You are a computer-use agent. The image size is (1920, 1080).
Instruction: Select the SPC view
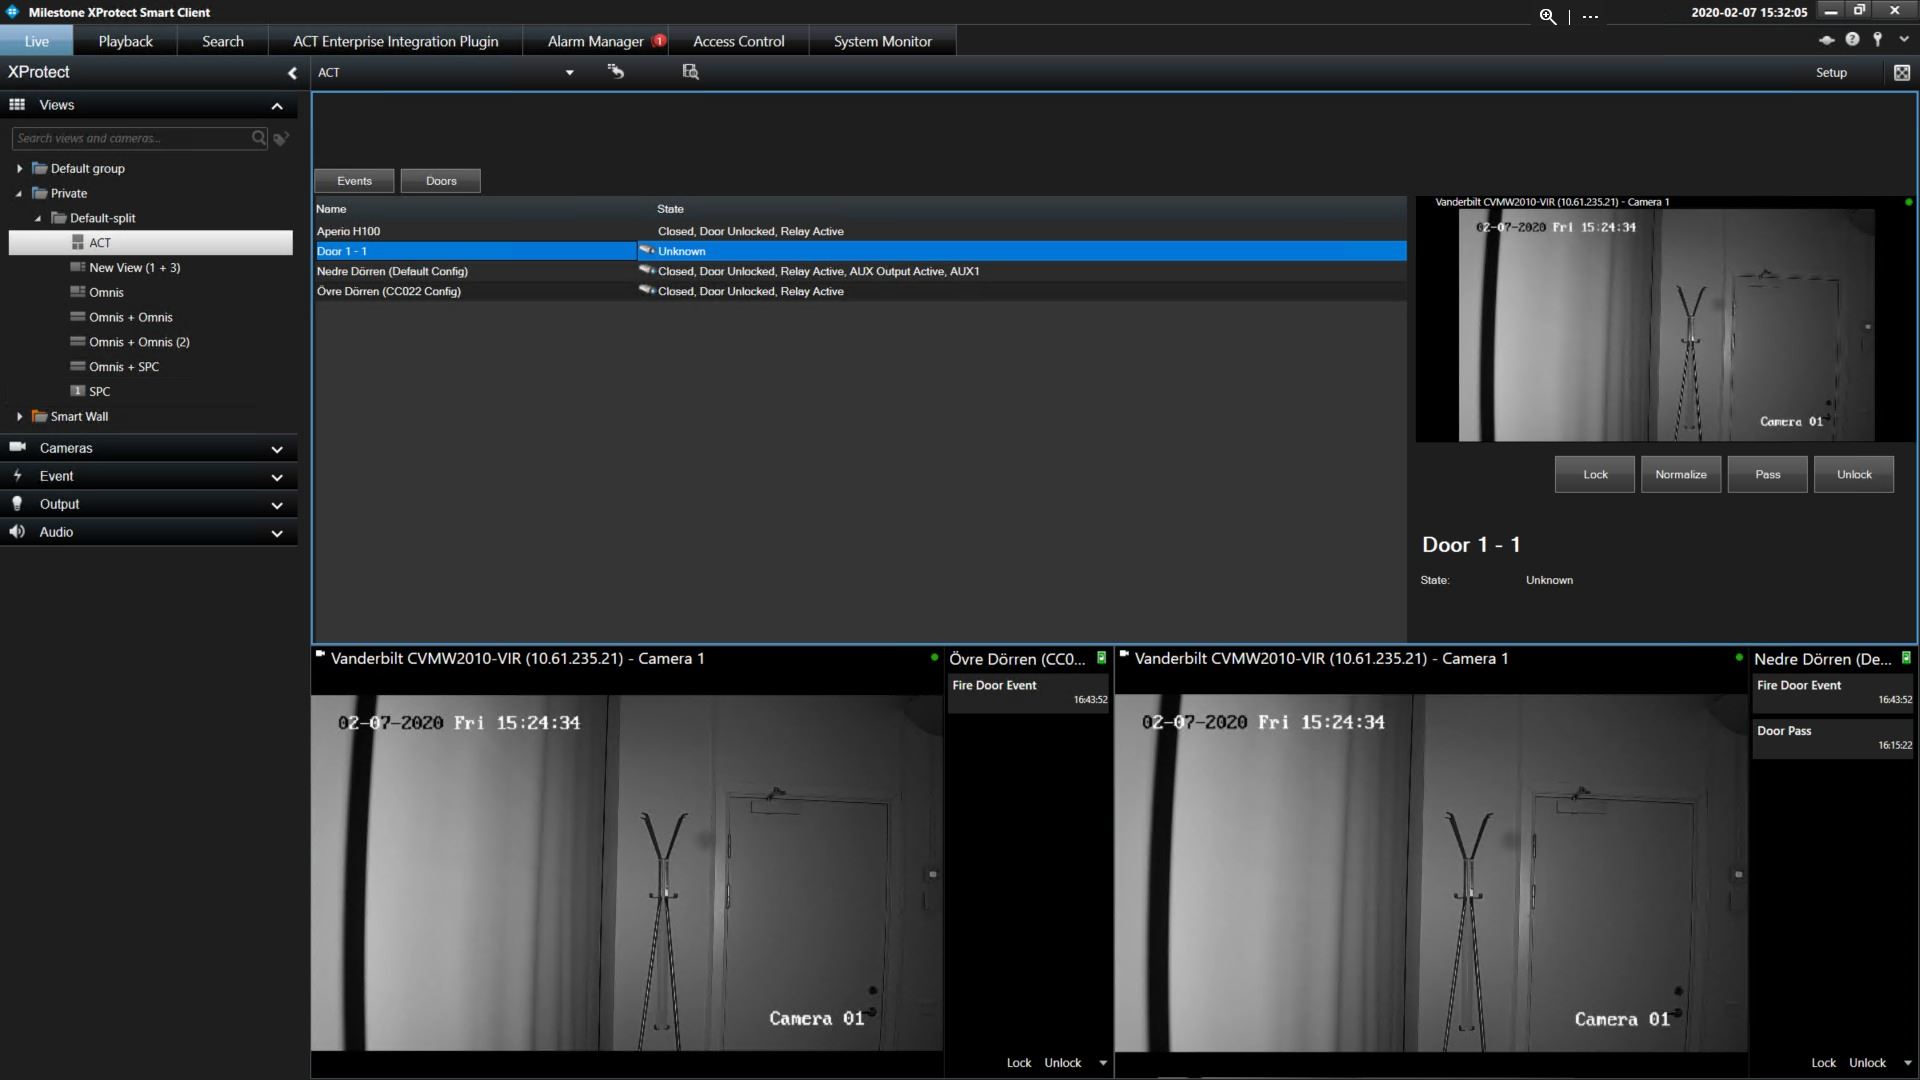pyautogui.click(x=99, y=391)
